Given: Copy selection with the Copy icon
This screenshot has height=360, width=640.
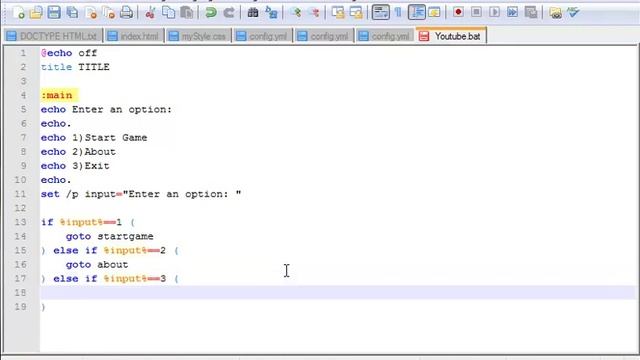Looking at the screenshot, I should (168, 13).
